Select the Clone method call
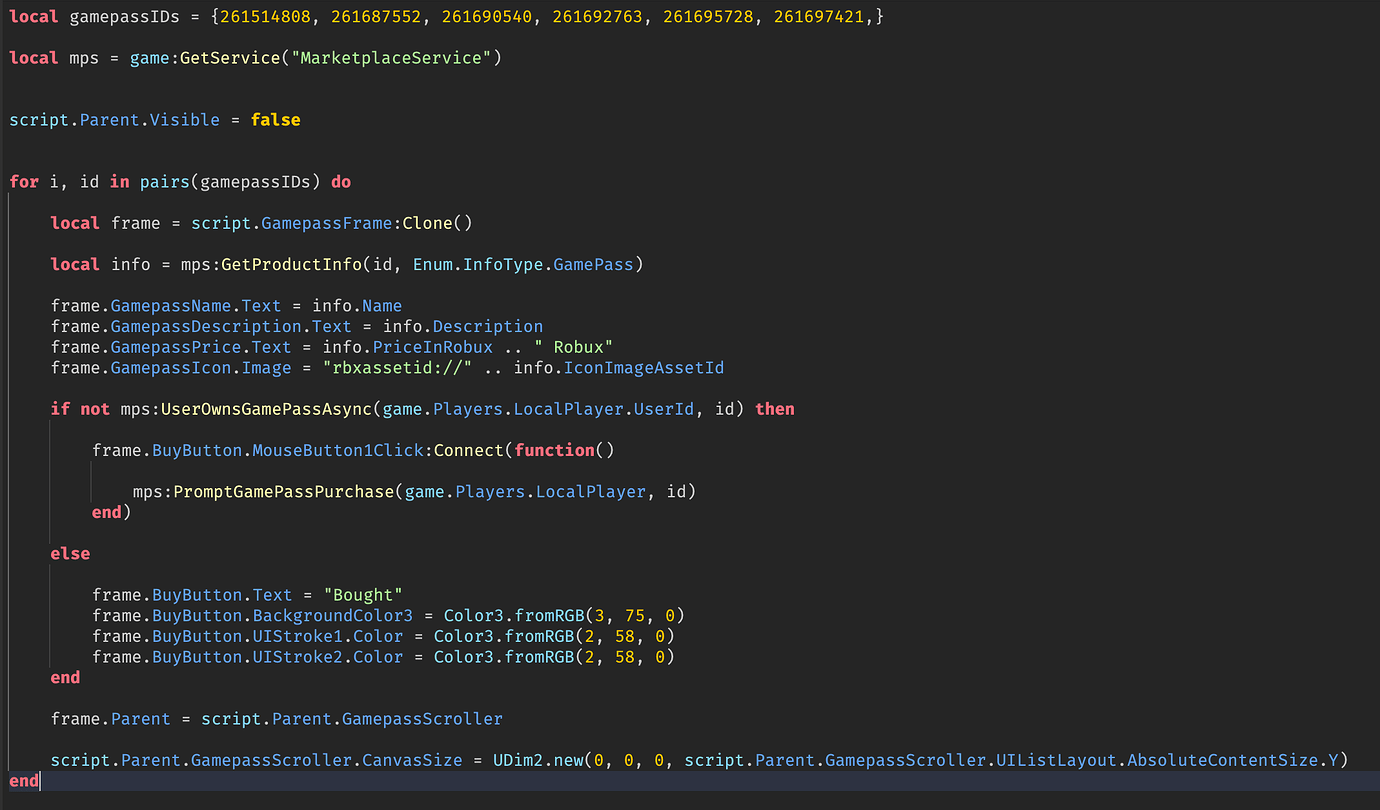Screen dimensions: 1380x810 (x=428, y=222)
